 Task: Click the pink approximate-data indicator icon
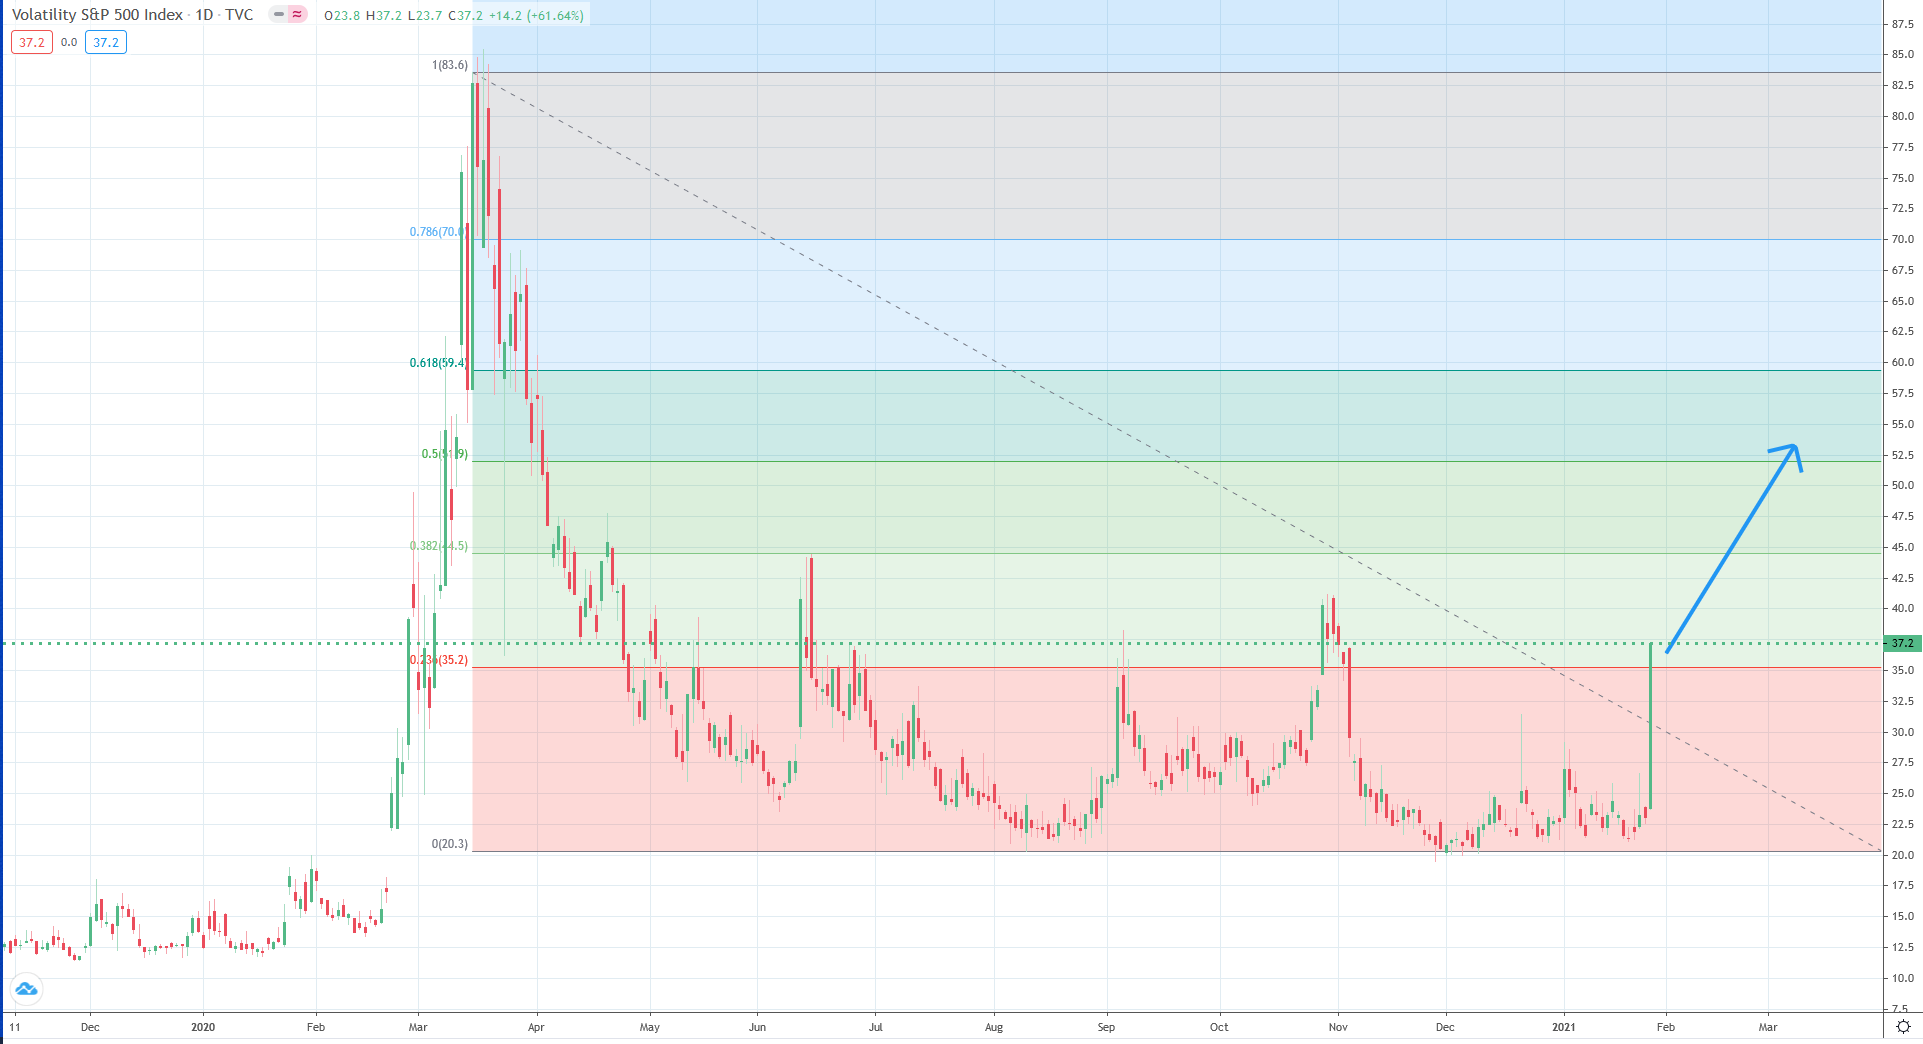click(297, 15)
